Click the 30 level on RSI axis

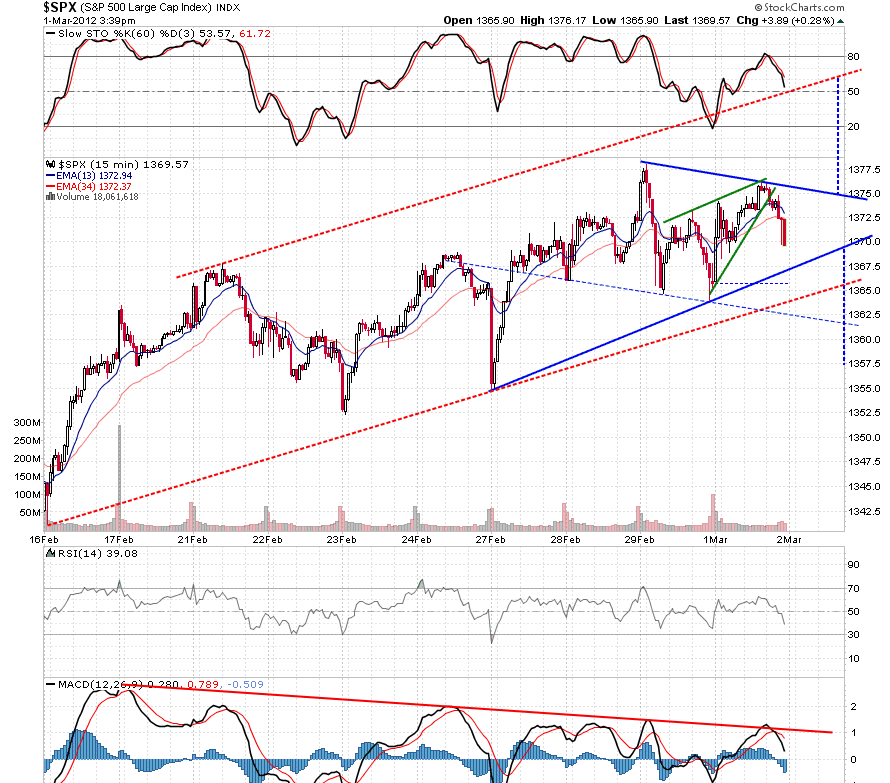[x=853, y=635]
